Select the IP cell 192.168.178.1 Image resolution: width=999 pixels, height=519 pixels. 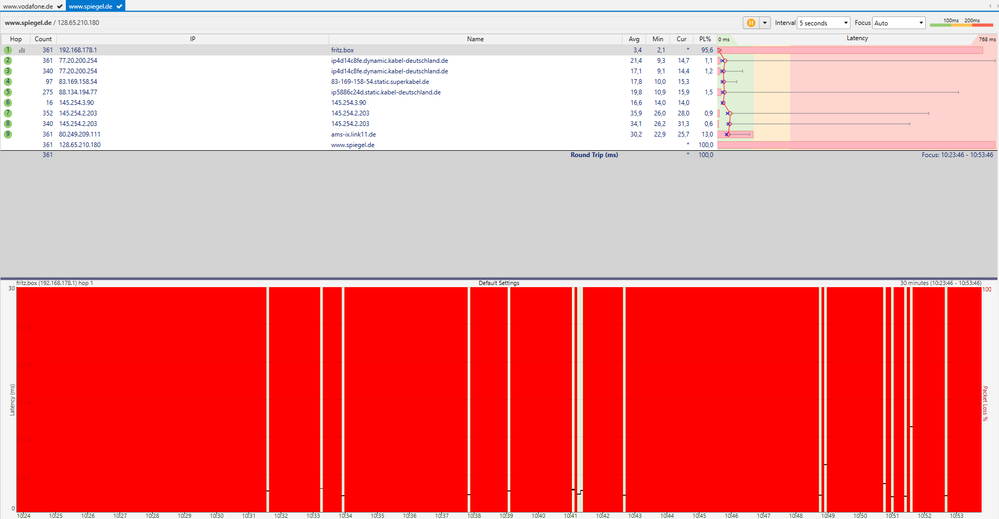(78, 50)
